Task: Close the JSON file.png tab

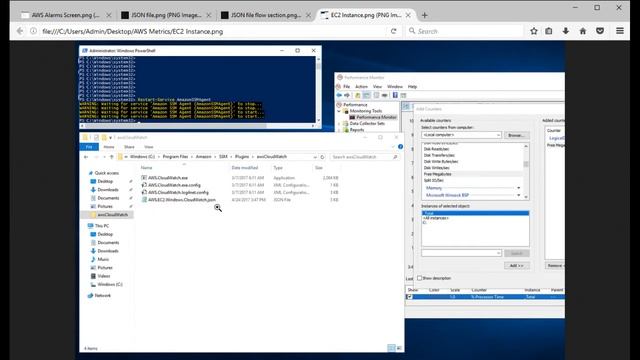Action: pyautogui.click(x=209, y=15)
